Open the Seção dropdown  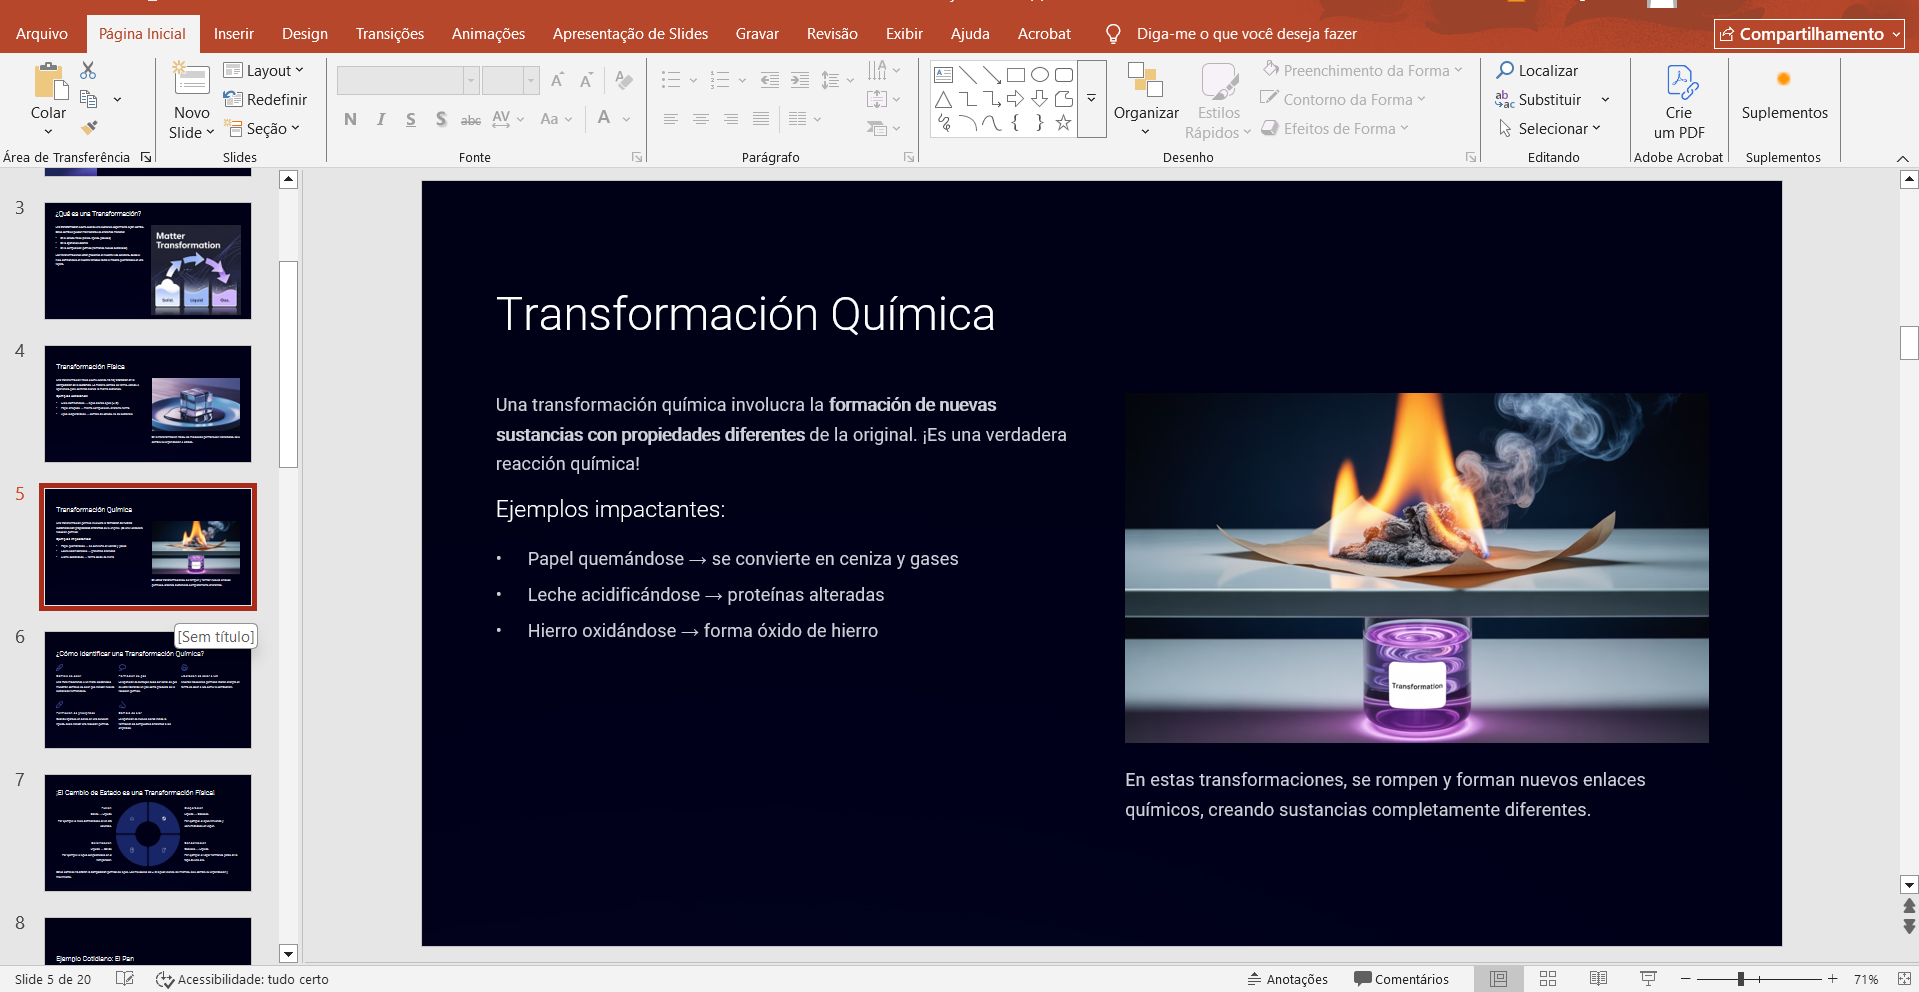pos(262,128)
